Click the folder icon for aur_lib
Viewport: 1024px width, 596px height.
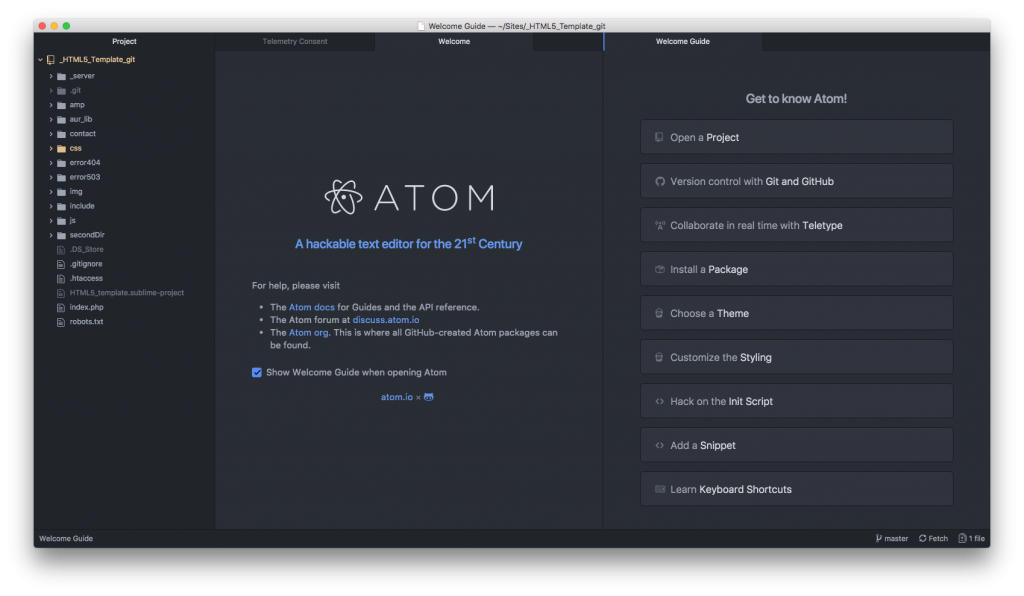pyautogui.click(x=61, y=119)
